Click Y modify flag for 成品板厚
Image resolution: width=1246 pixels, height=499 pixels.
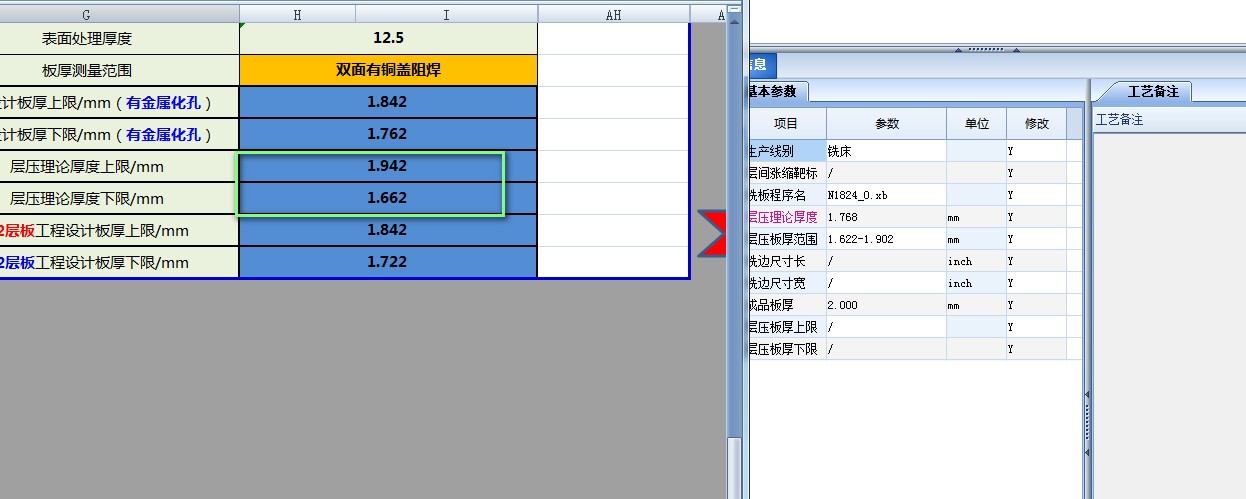1036,305
